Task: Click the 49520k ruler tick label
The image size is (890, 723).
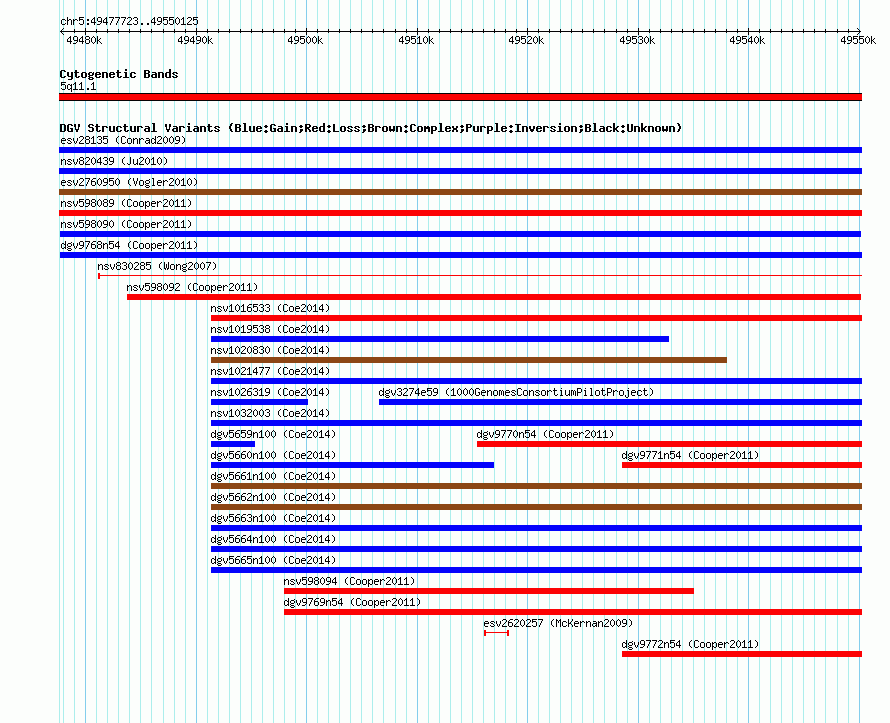Action: (x=526, y=40)
